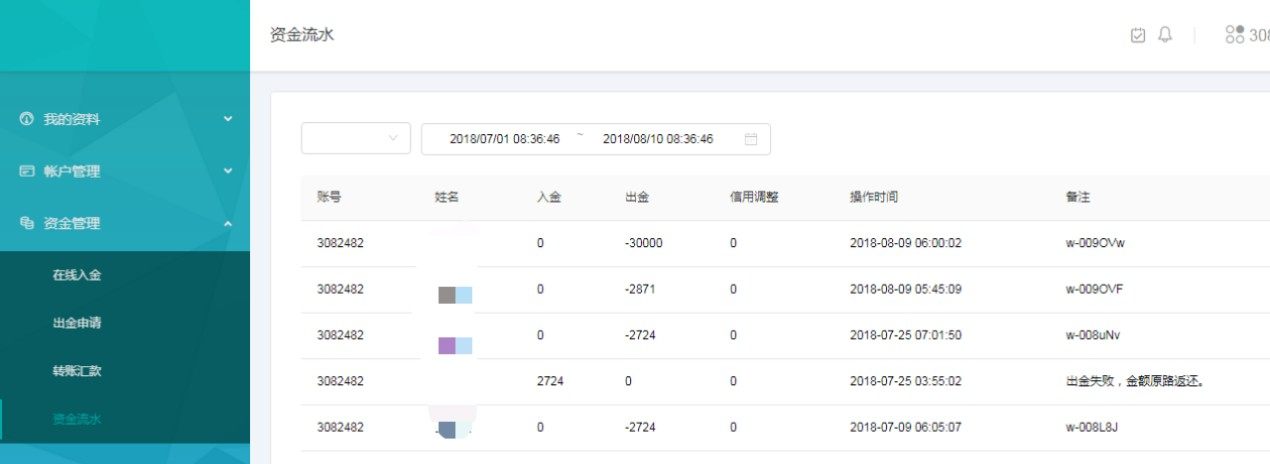Click the 帐户管理 card icon in sidebar
The image size is (1270, 464).
[x=27, y=171]
